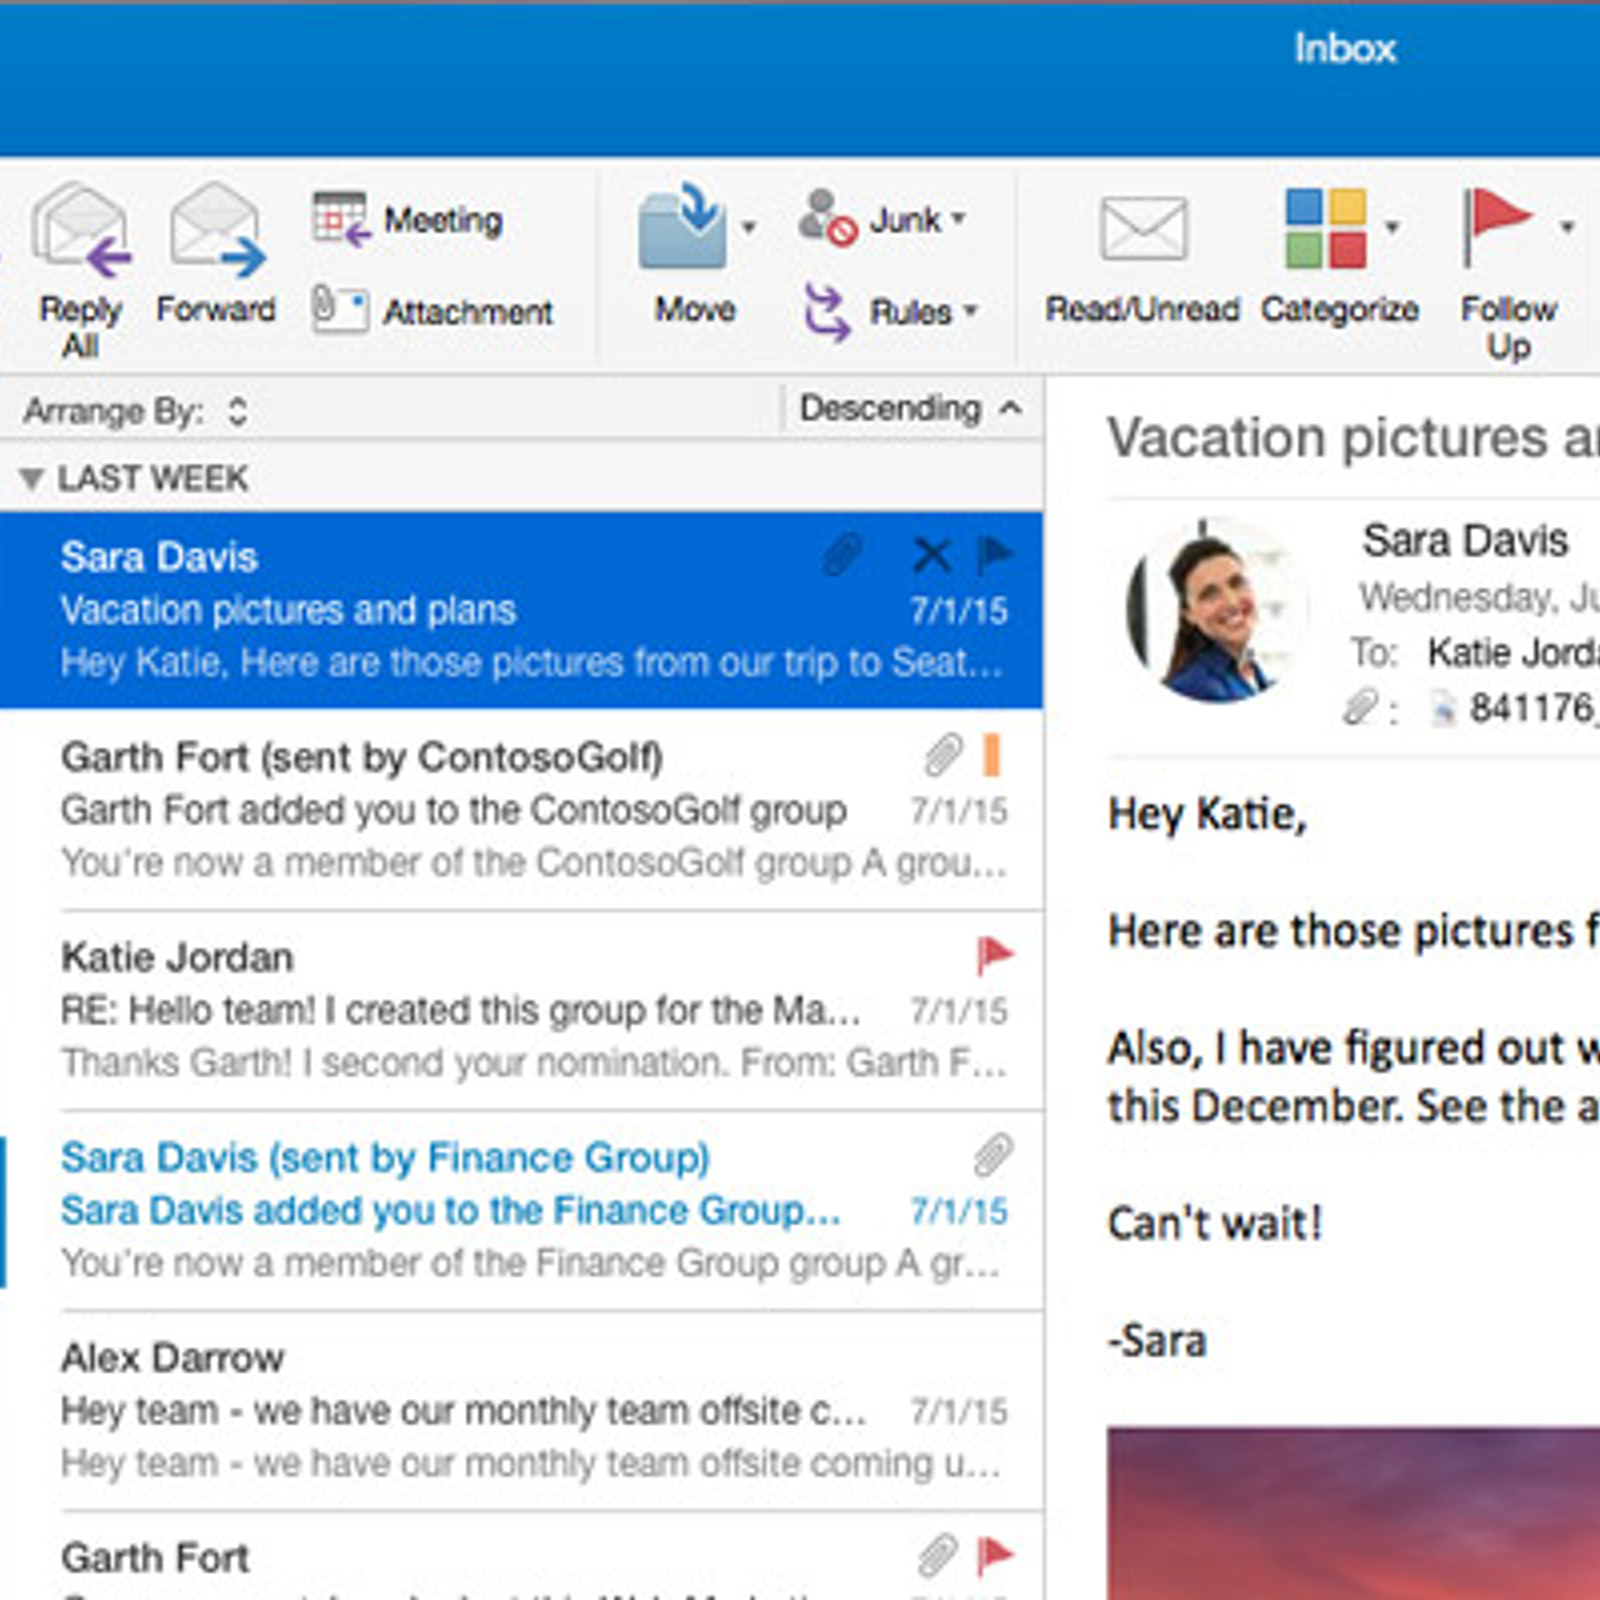The width and height of the screenshot is (1600, 1600).
Task: Click the Rules button label
Action: [910, 312]
